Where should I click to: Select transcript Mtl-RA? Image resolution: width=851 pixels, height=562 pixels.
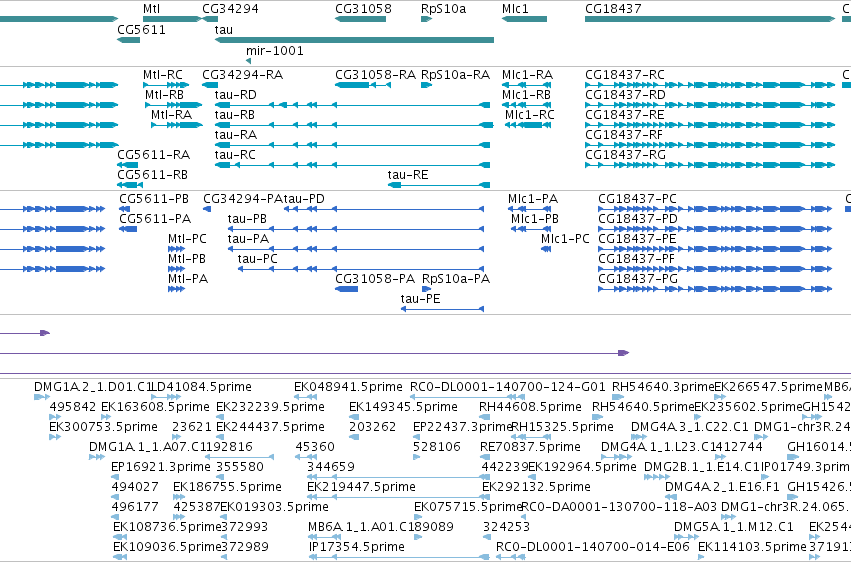tap(172, 114)
